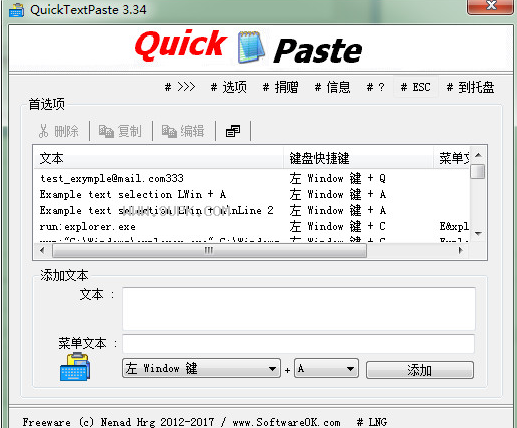The width and height of the screenshot is (517, 428).
Task: Click the horizontal scrollbar left arrow
Action: (x=42, y=250)
